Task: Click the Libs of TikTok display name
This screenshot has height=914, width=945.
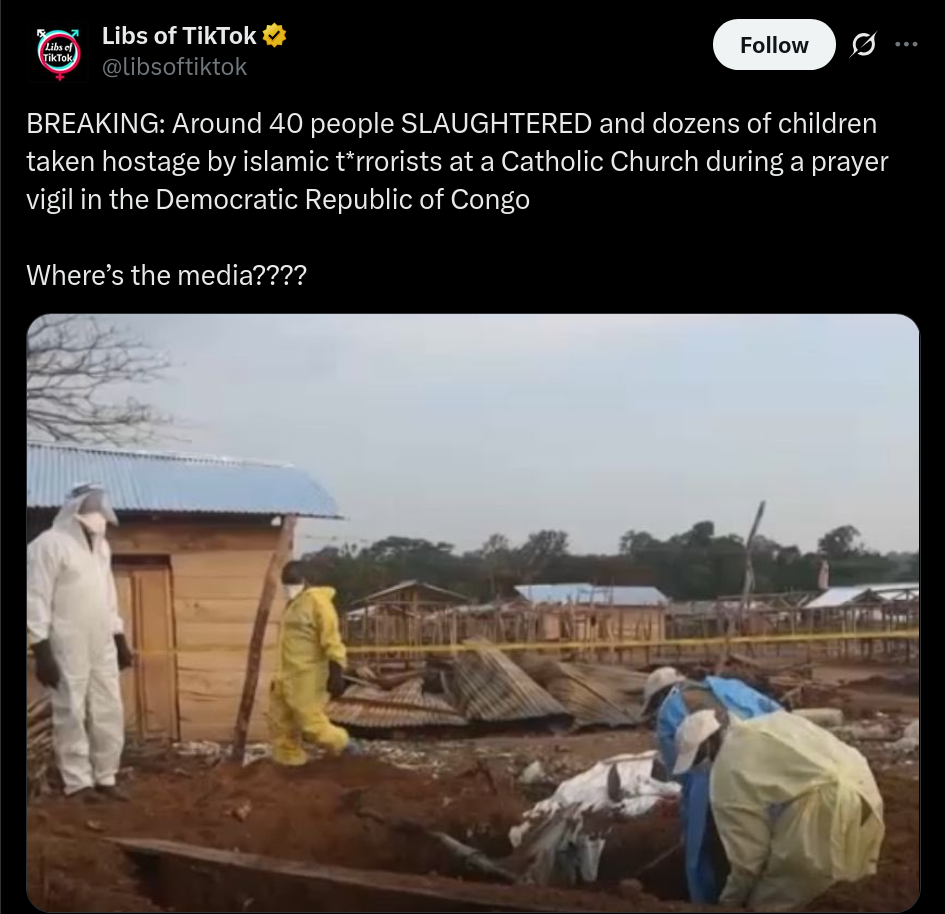Action: click(179, 36)
